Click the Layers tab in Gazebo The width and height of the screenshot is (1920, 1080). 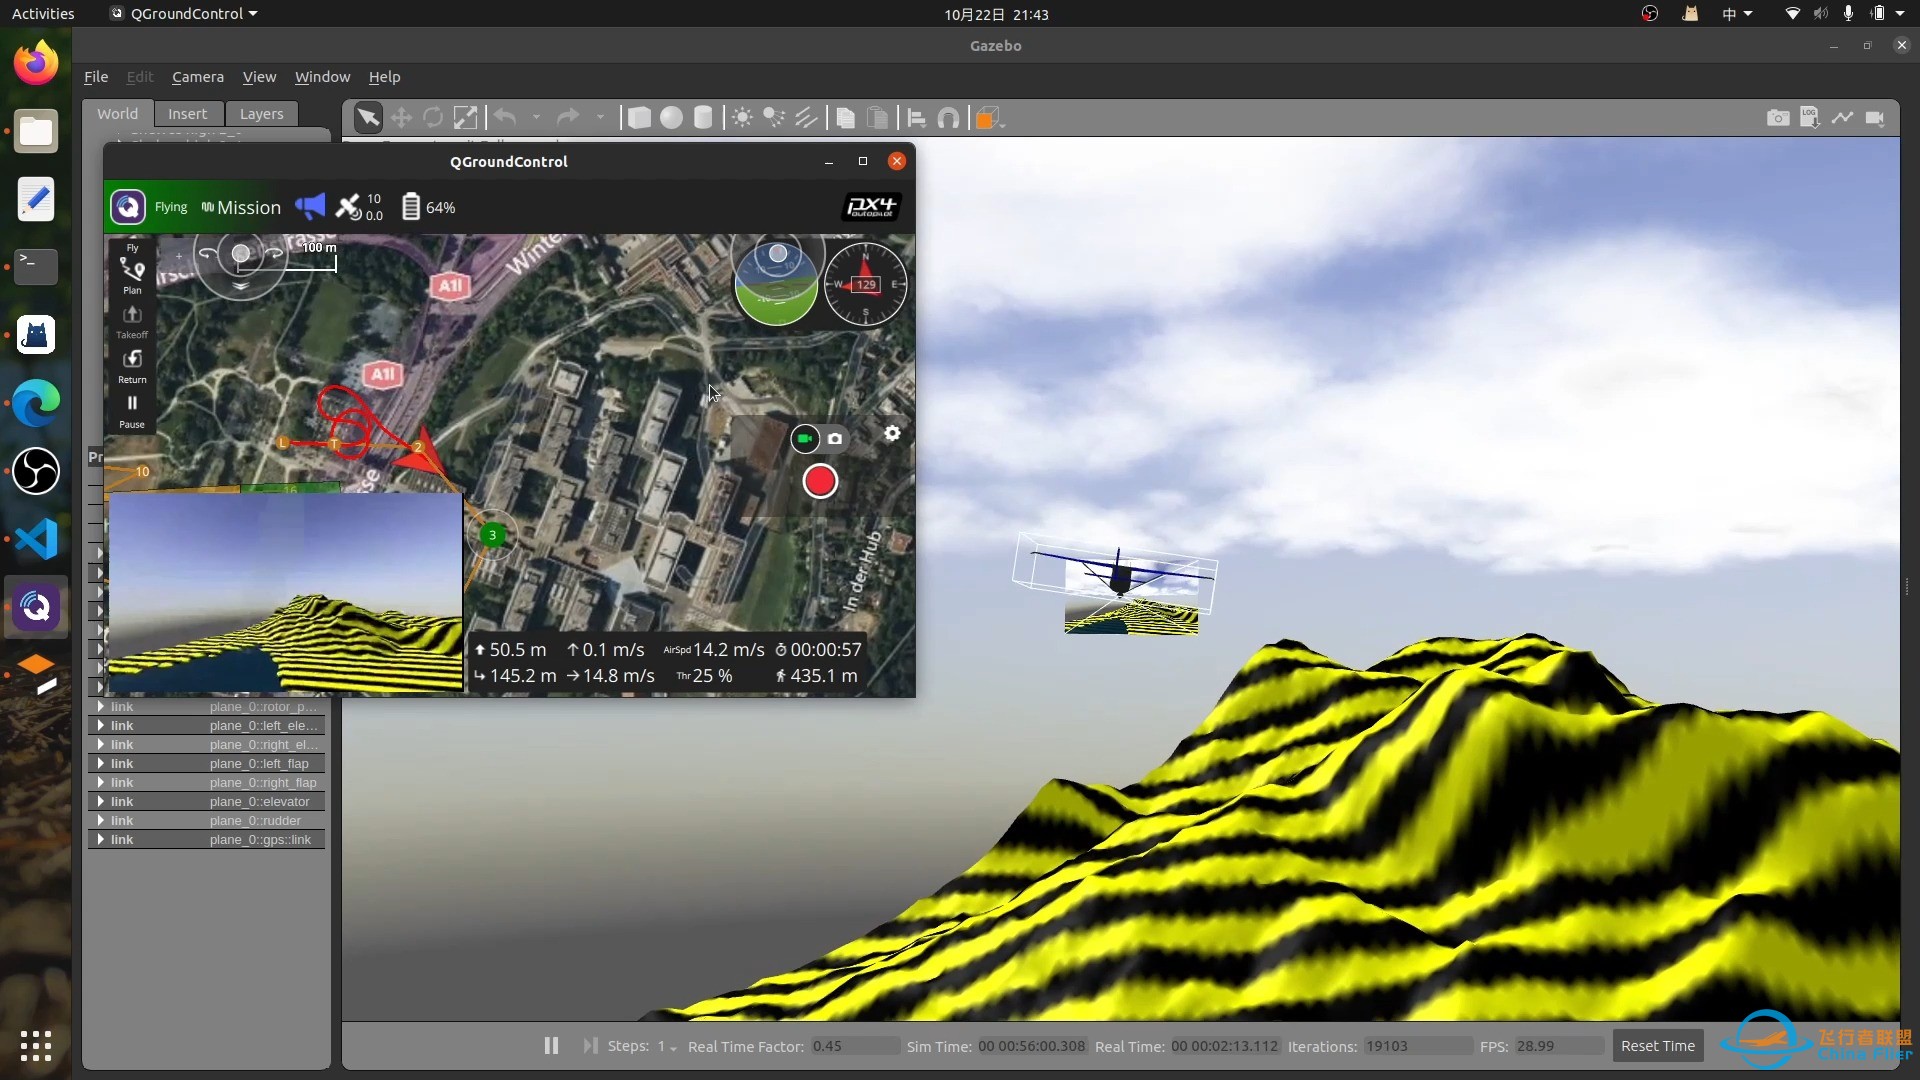[261, 112]
